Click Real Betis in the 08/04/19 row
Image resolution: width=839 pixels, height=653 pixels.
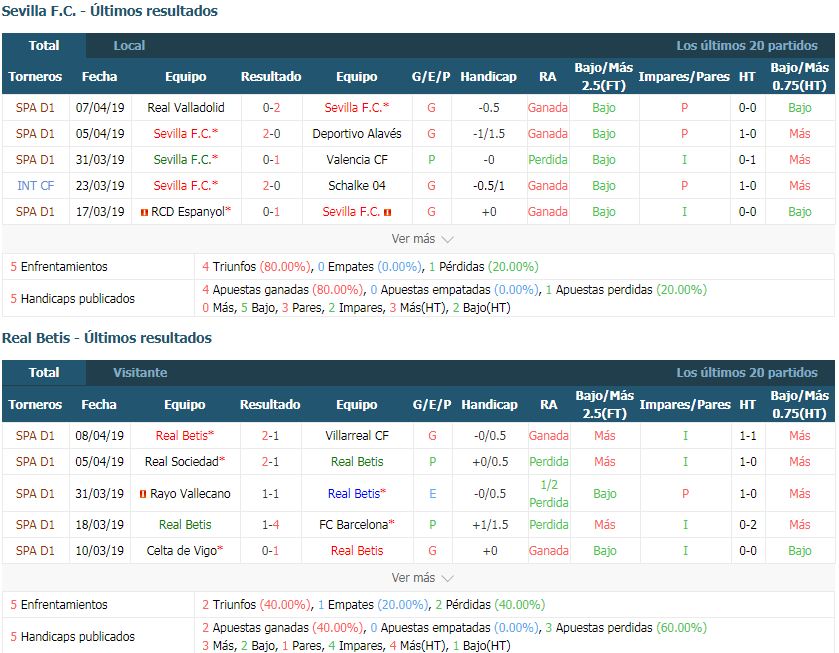coord(181,436)
